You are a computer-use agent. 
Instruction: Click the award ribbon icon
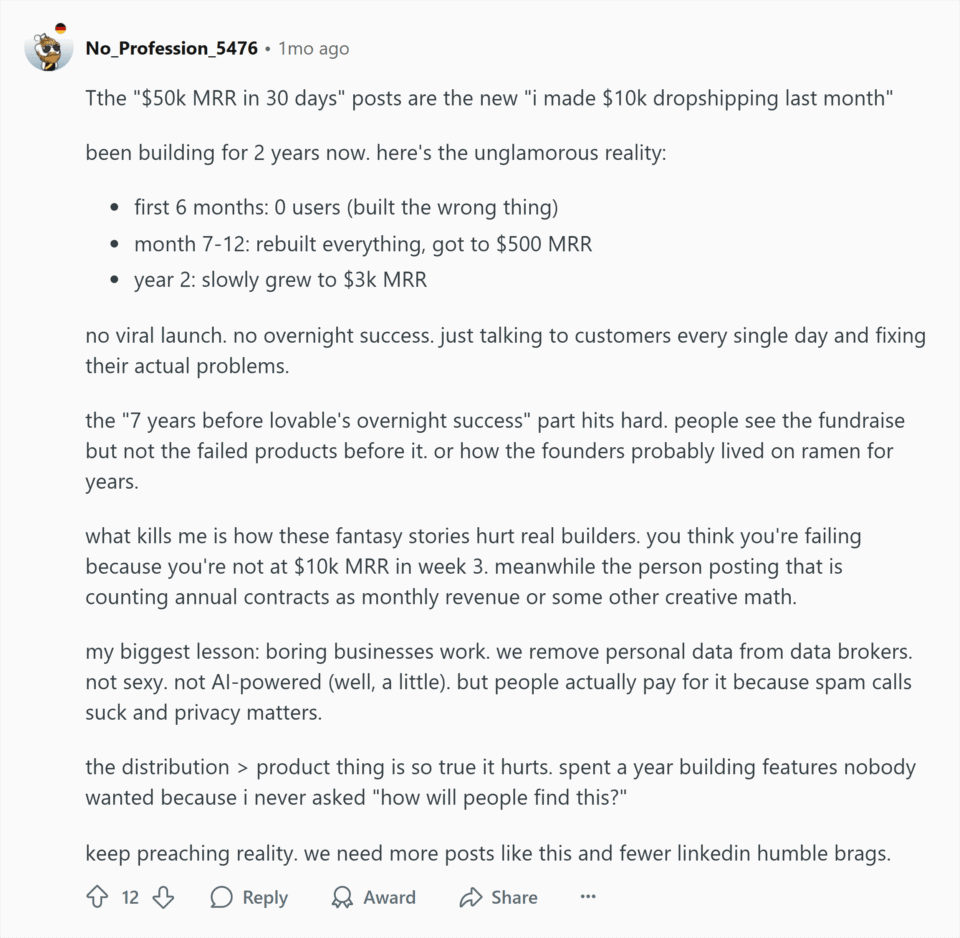(341, 897)
